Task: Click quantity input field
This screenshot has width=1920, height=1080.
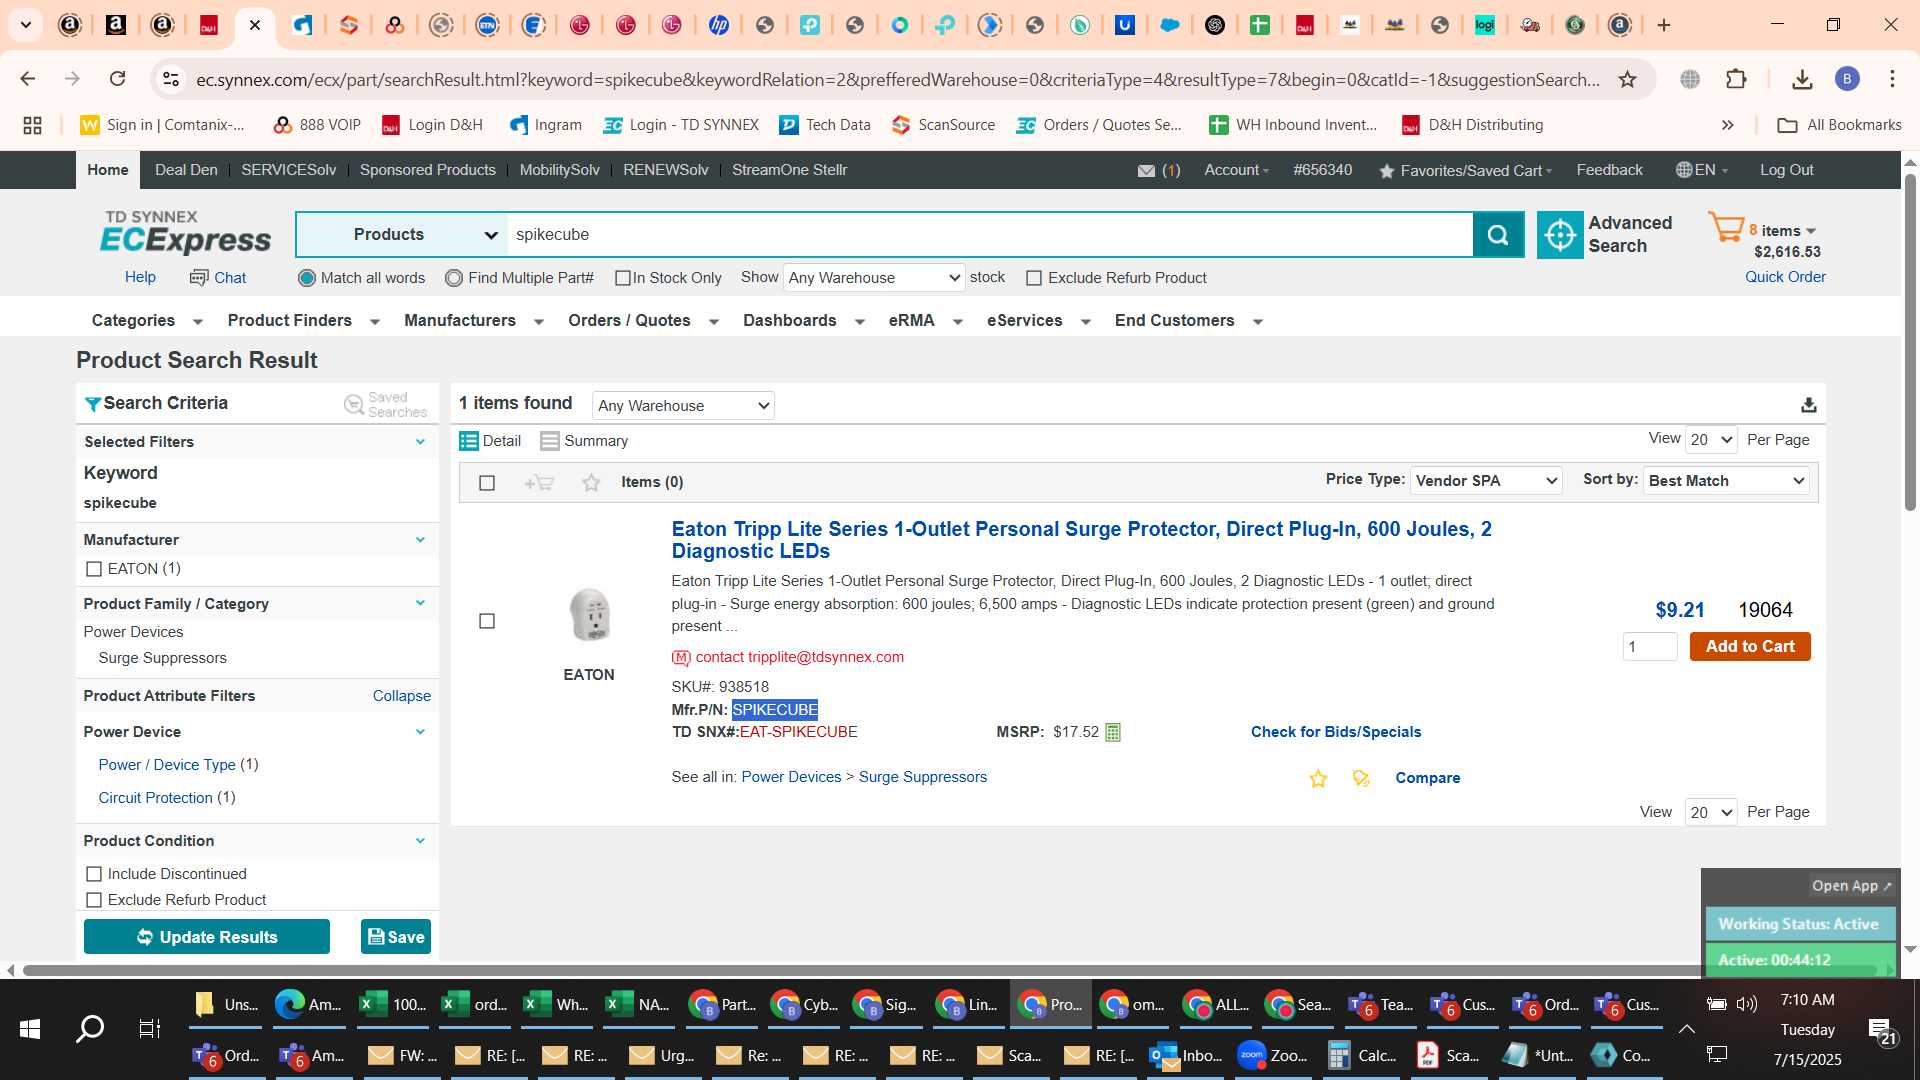Action: (1650, 647)
